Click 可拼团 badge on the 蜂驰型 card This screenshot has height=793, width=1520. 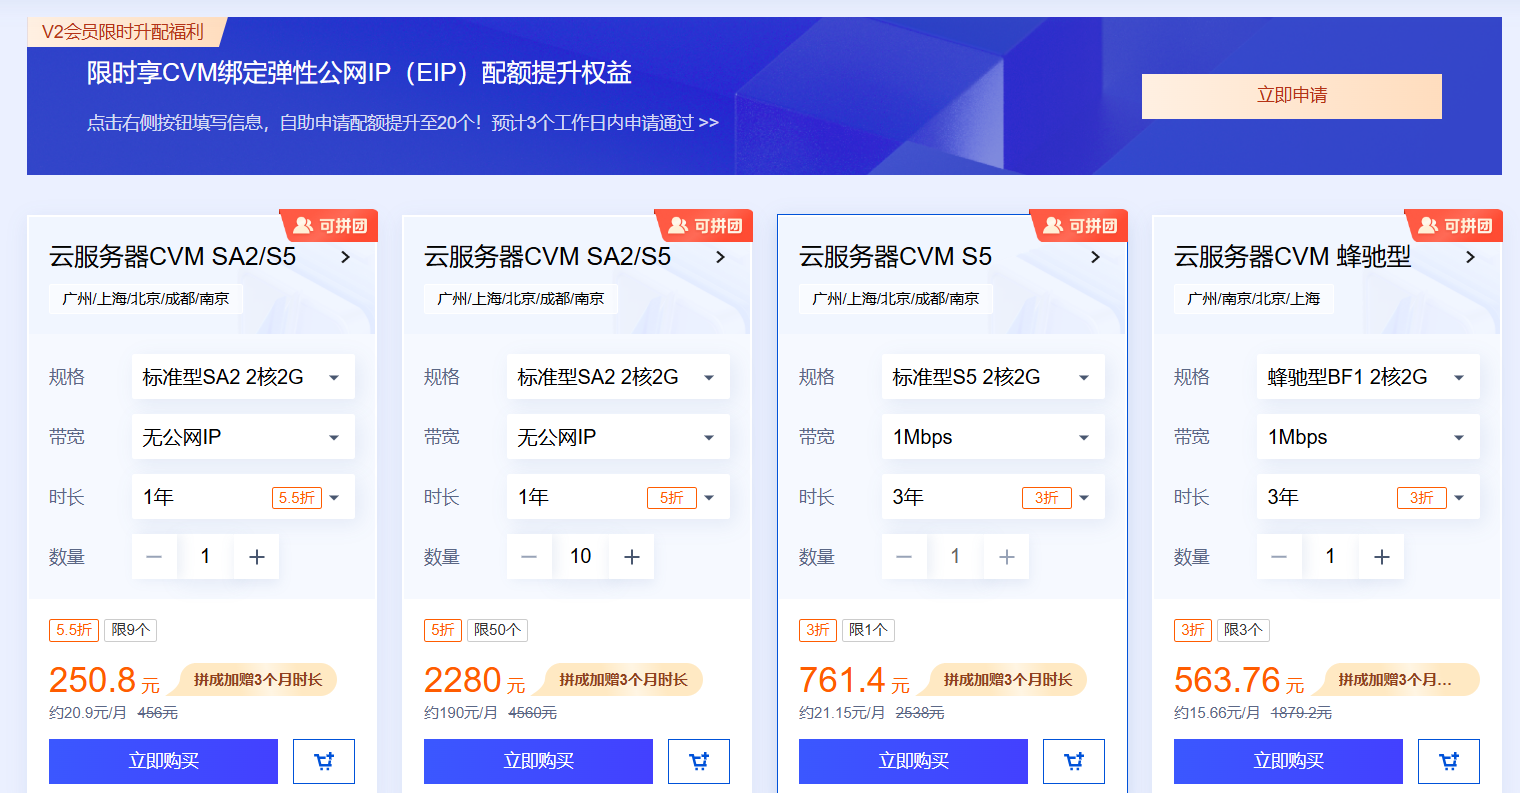tap(1454, 226)
